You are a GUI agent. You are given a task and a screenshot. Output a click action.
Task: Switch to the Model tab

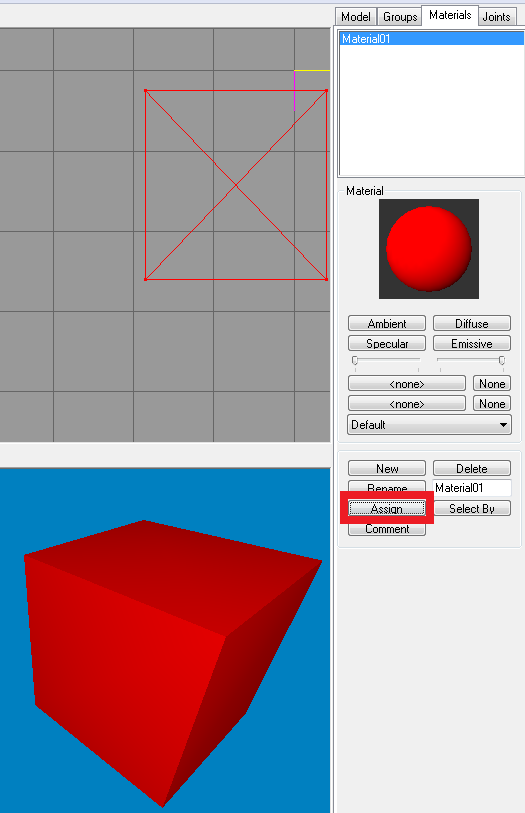pyautogui.click(x=356, y=17)
